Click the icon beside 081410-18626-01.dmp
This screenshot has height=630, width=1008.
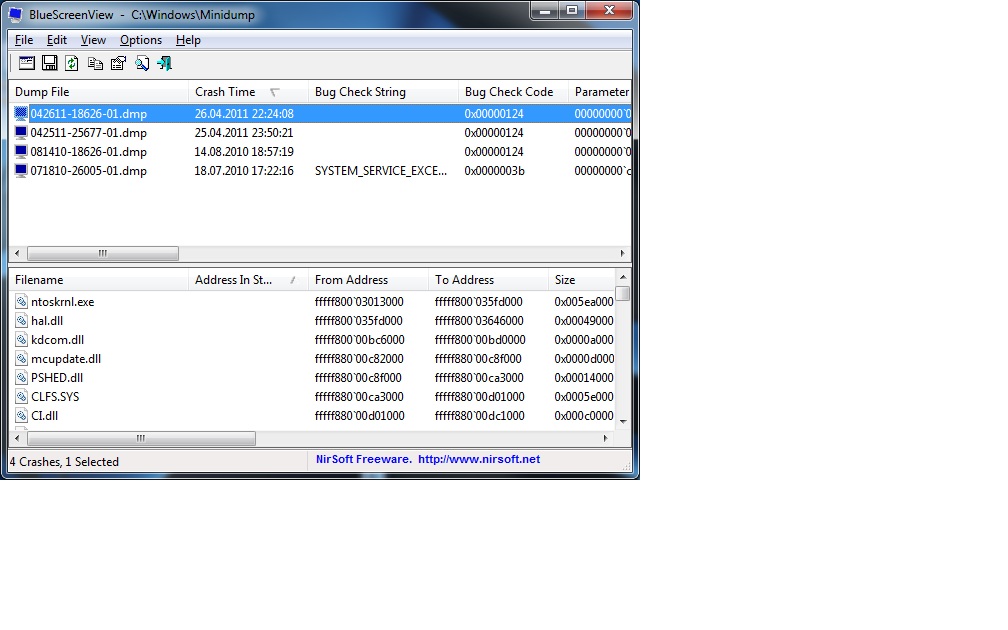click(21, 152)
